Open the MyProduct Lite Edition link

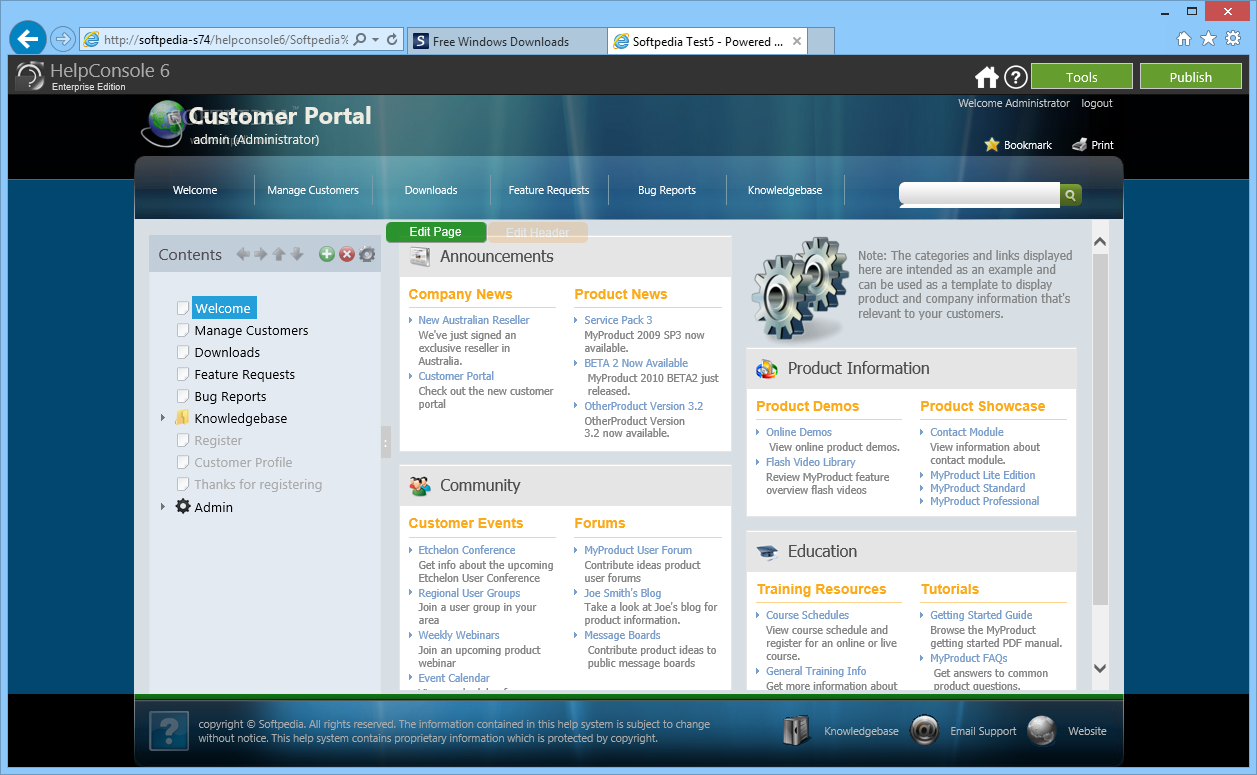click(x=983, y=475)
